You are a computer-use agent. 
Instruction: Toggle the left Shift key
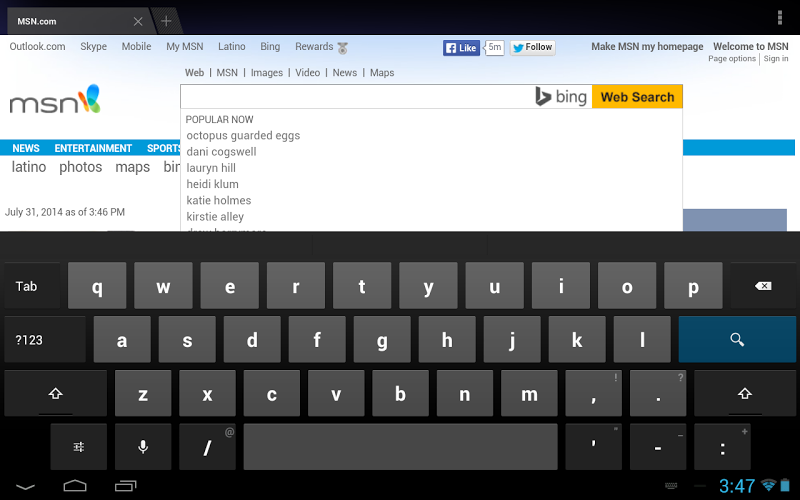(56, 393)
